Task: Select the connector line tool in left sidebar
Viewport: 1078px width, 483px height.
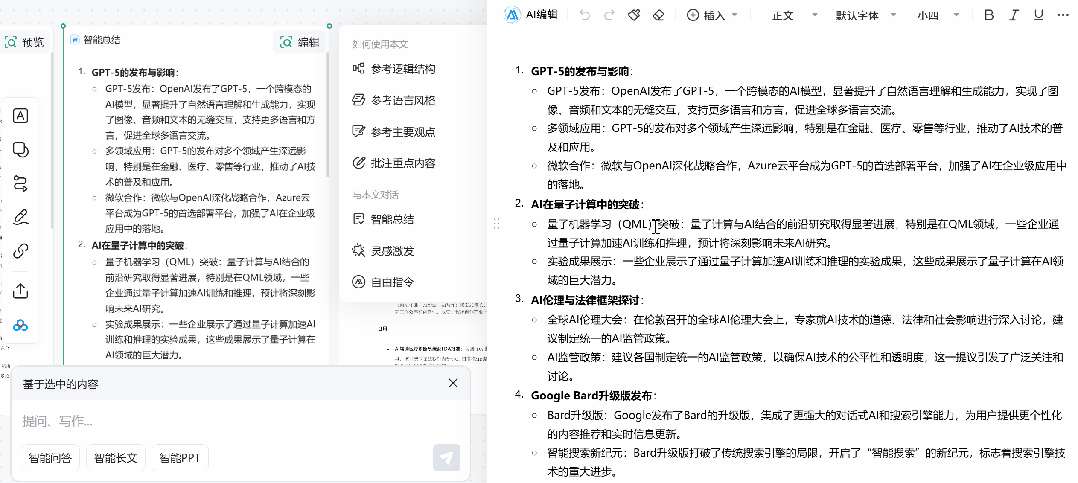Action: 21,183
